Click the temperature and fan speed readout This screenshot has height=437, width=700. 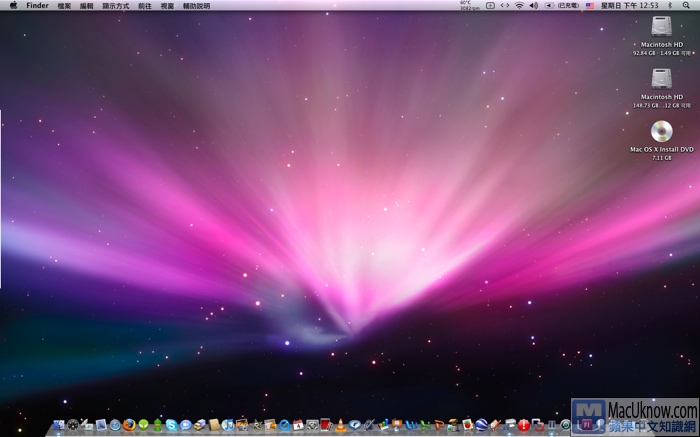coord(468,5)
